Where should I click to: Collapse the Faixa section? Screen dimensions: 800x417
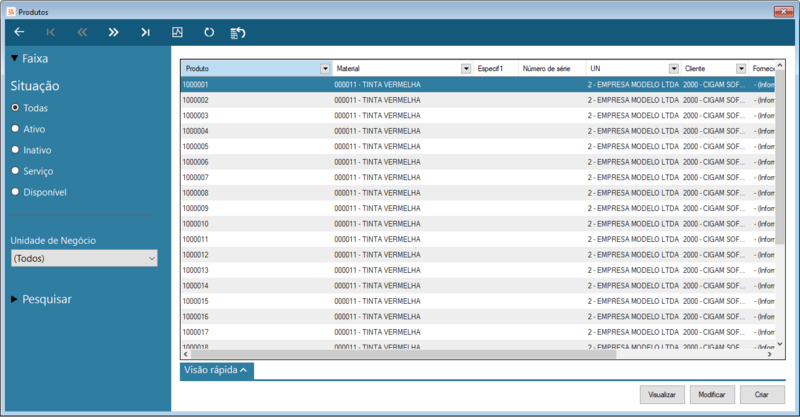click(x=14, y=58)
